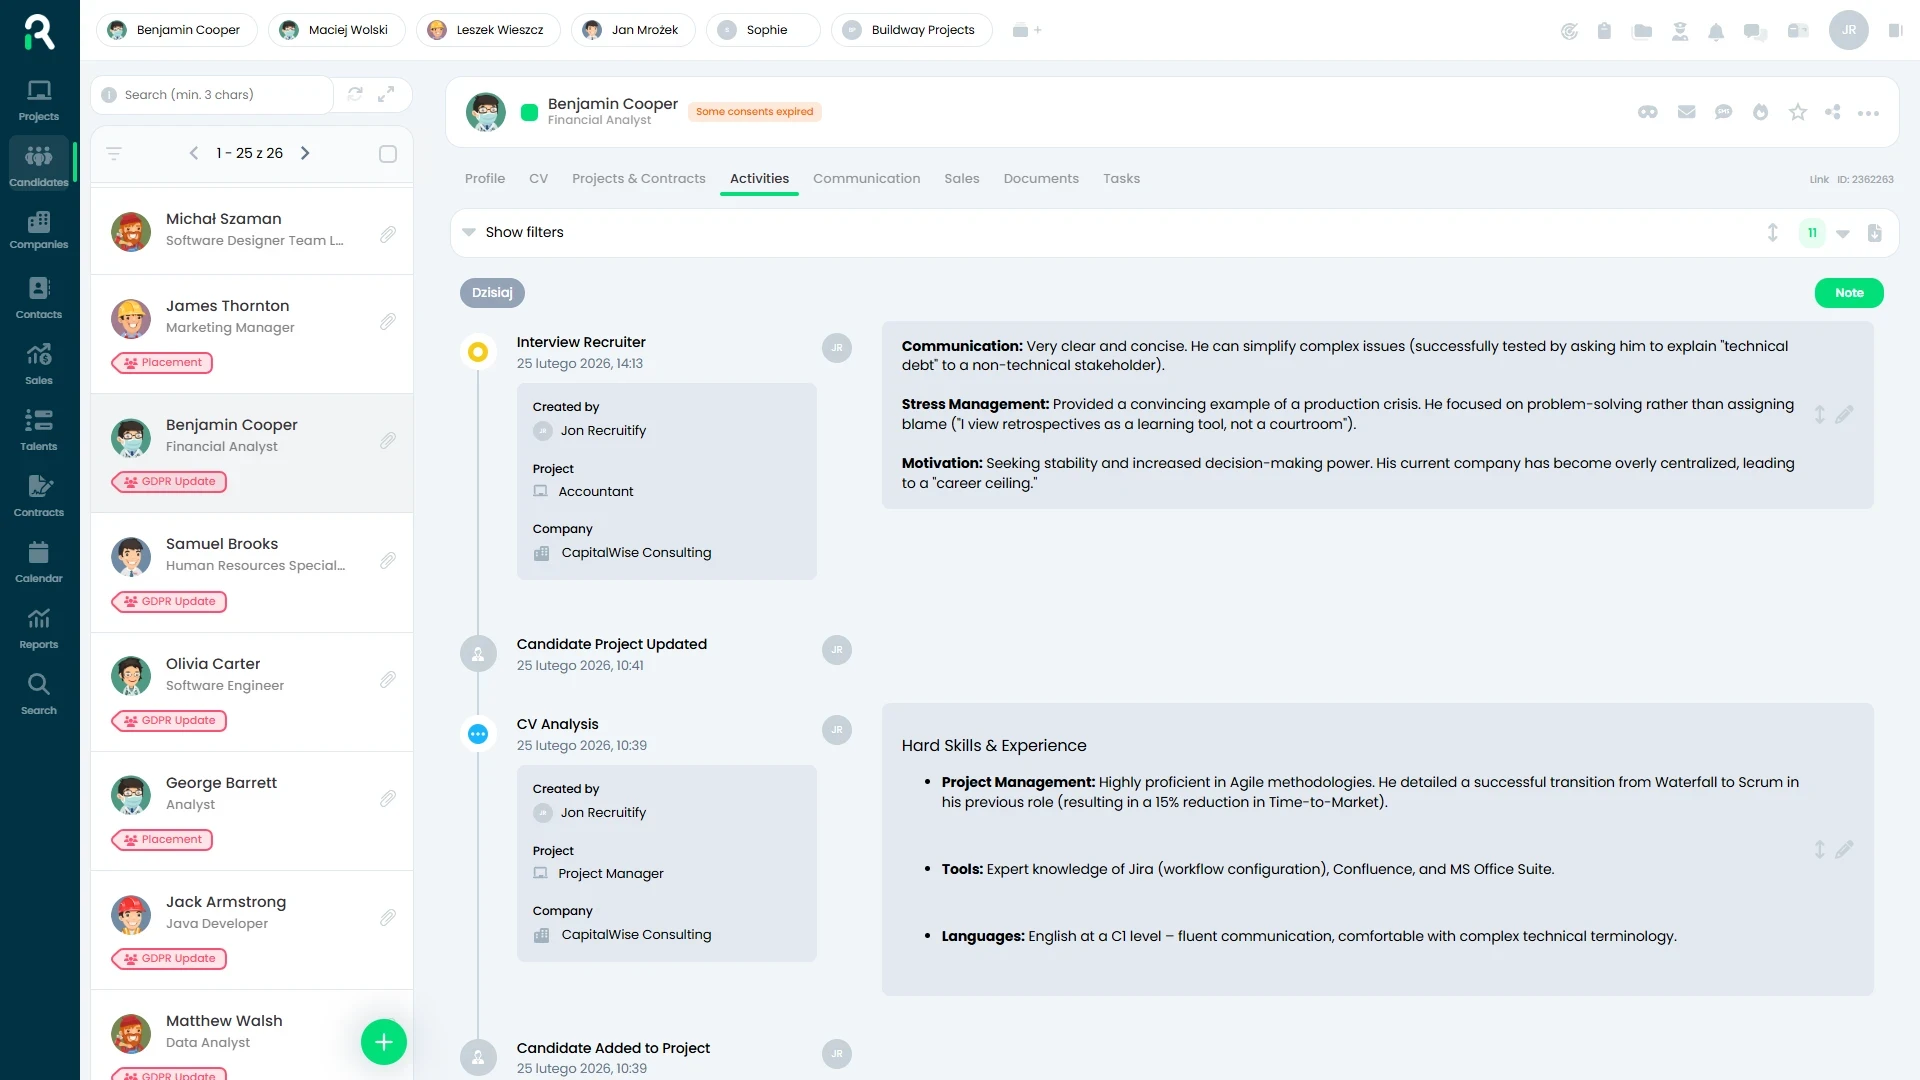Viewport: 1920px width, 1080px height.
Task: Click the floating green plus button
Action: (383, 1042)
